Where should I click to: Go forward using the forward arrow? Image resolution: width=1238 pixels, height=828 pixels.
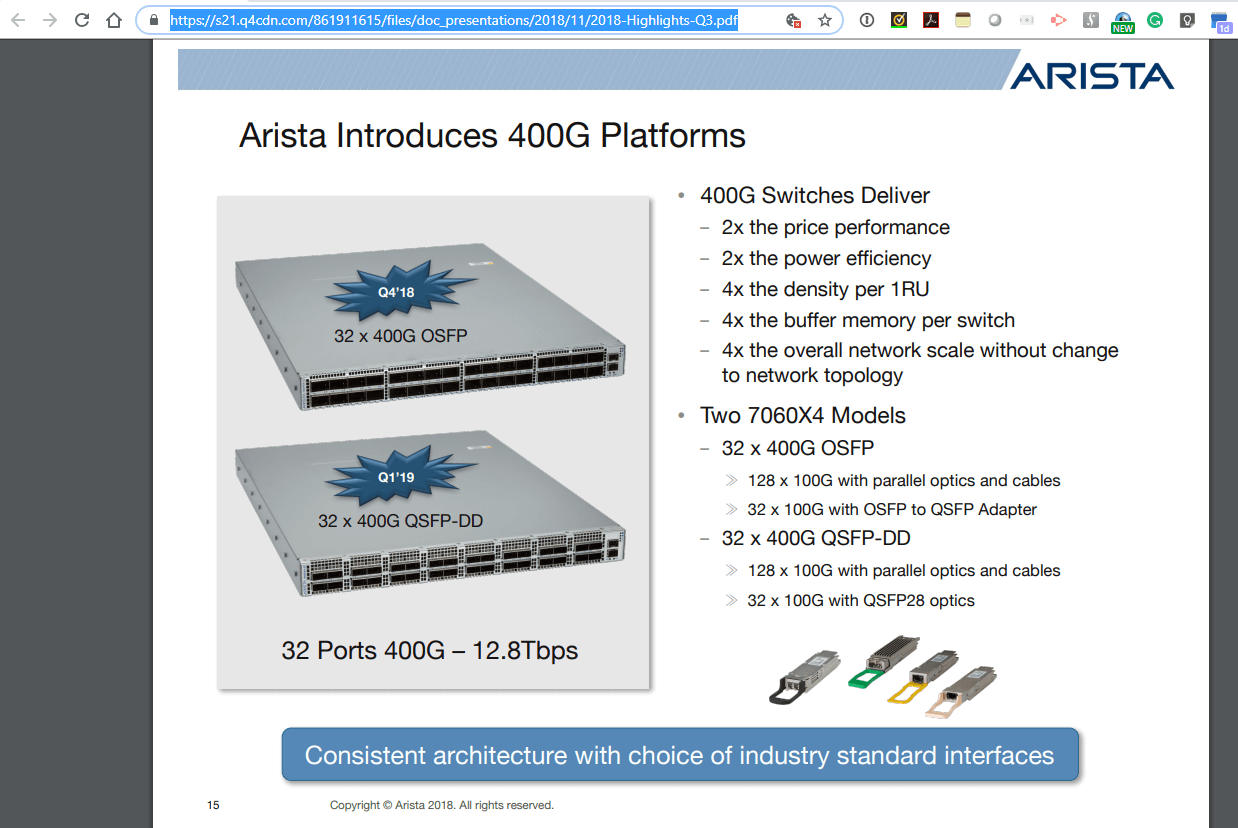[48, 20]
